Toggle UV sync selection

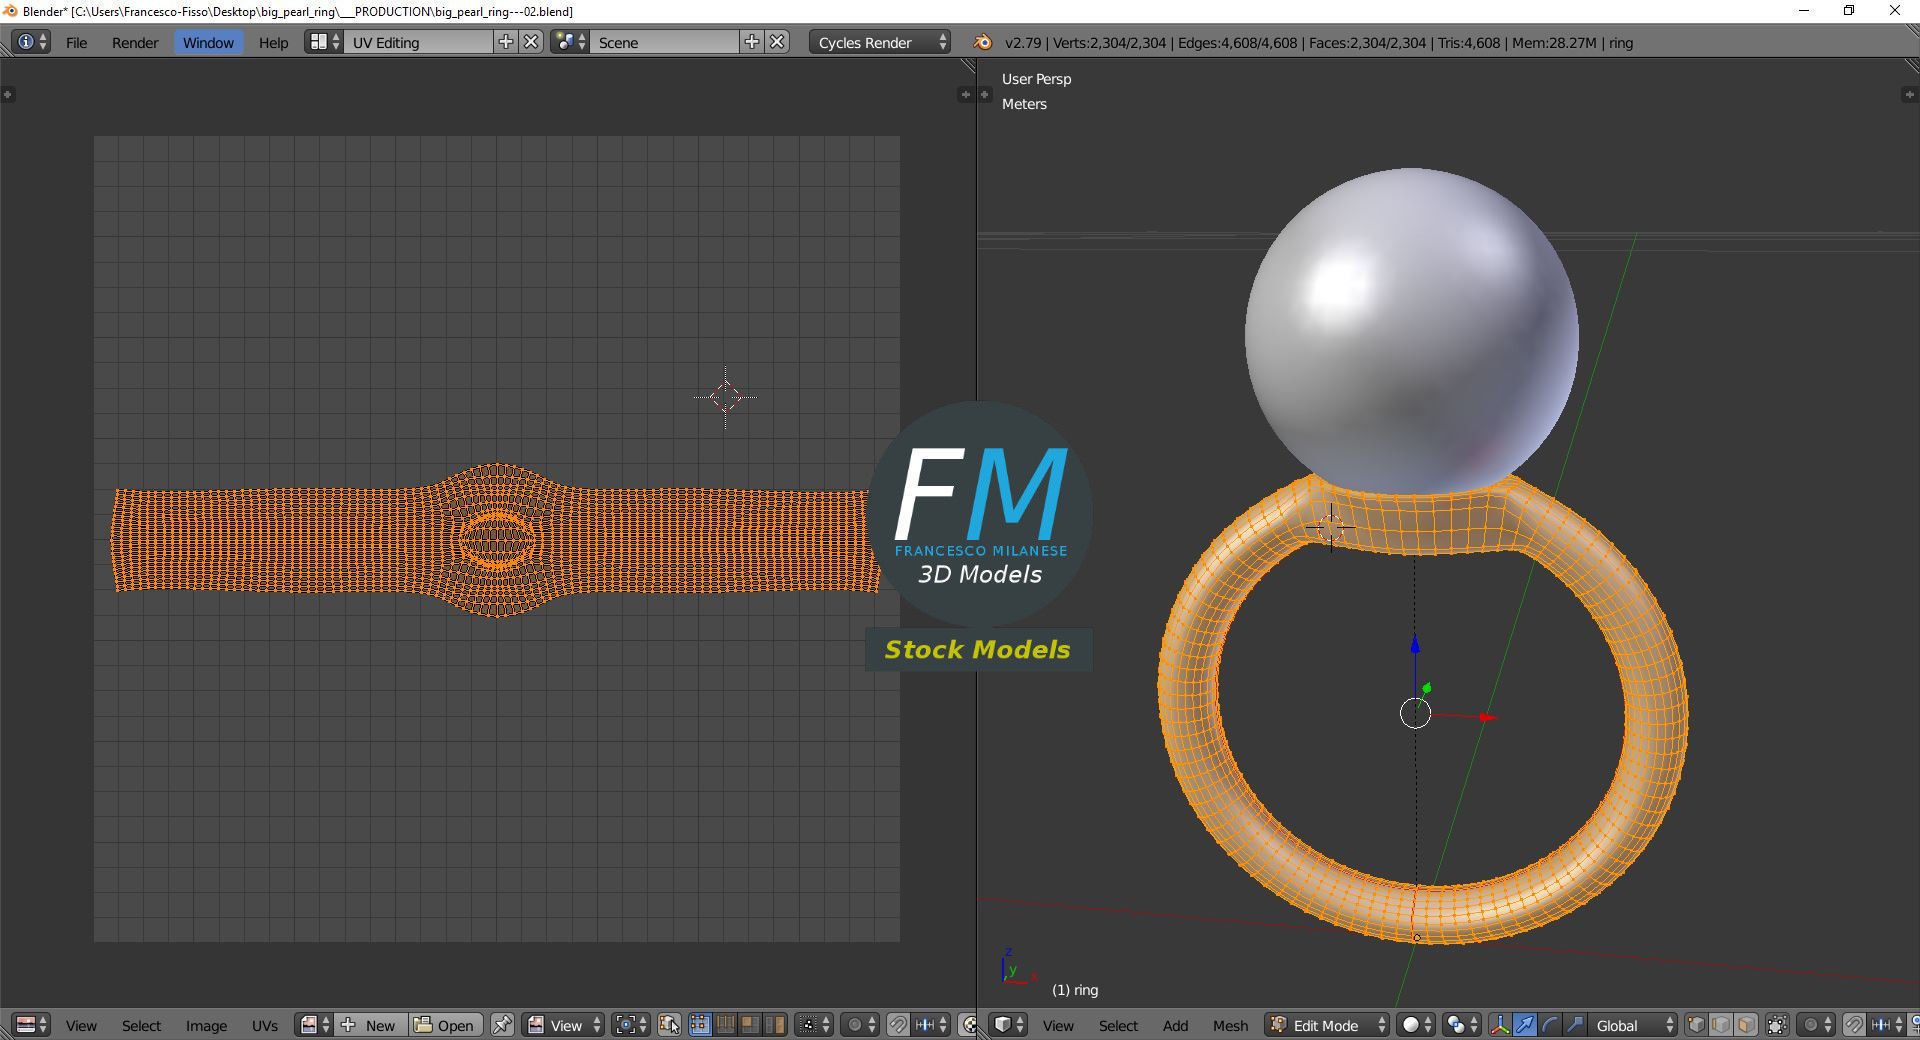pyautogui.click(x=669, y=1025)
